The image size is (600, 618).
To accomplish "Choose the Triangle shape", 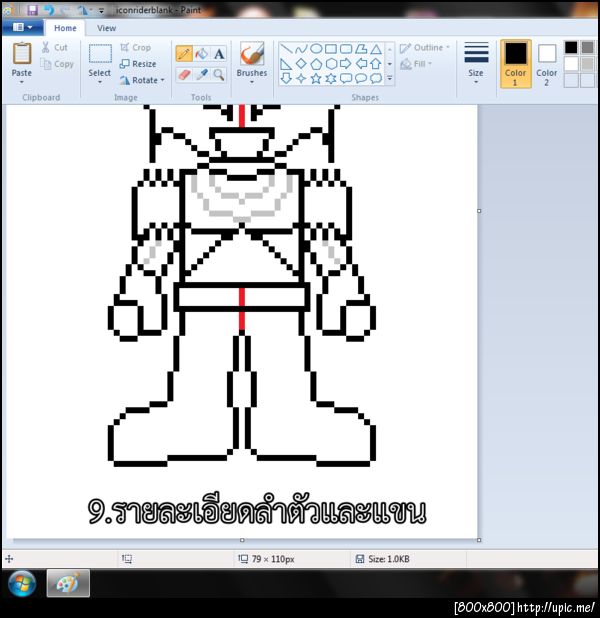I will [x=376, y=49].
